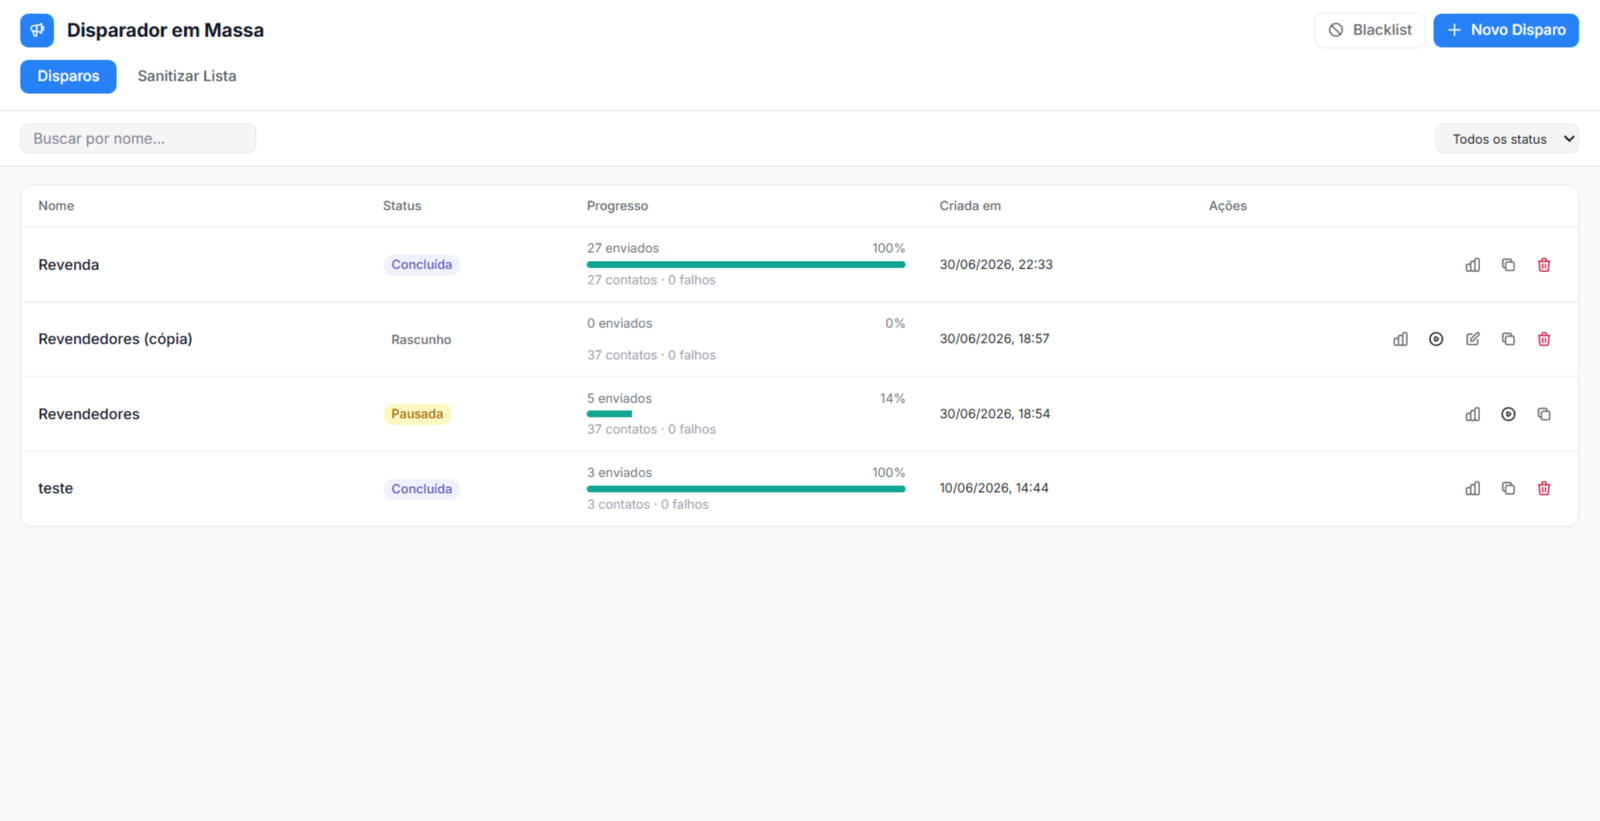
Task: Click the Revenda 100% progress bar
Action: tap(746, 265)
